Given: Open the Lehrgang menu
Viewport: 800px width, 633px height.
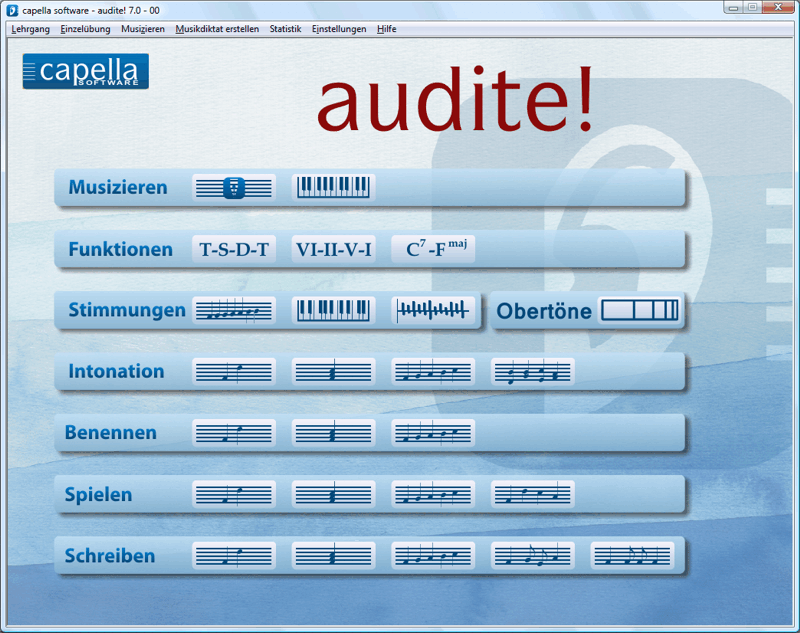Looking at the screenshot, I should [31, 29].
